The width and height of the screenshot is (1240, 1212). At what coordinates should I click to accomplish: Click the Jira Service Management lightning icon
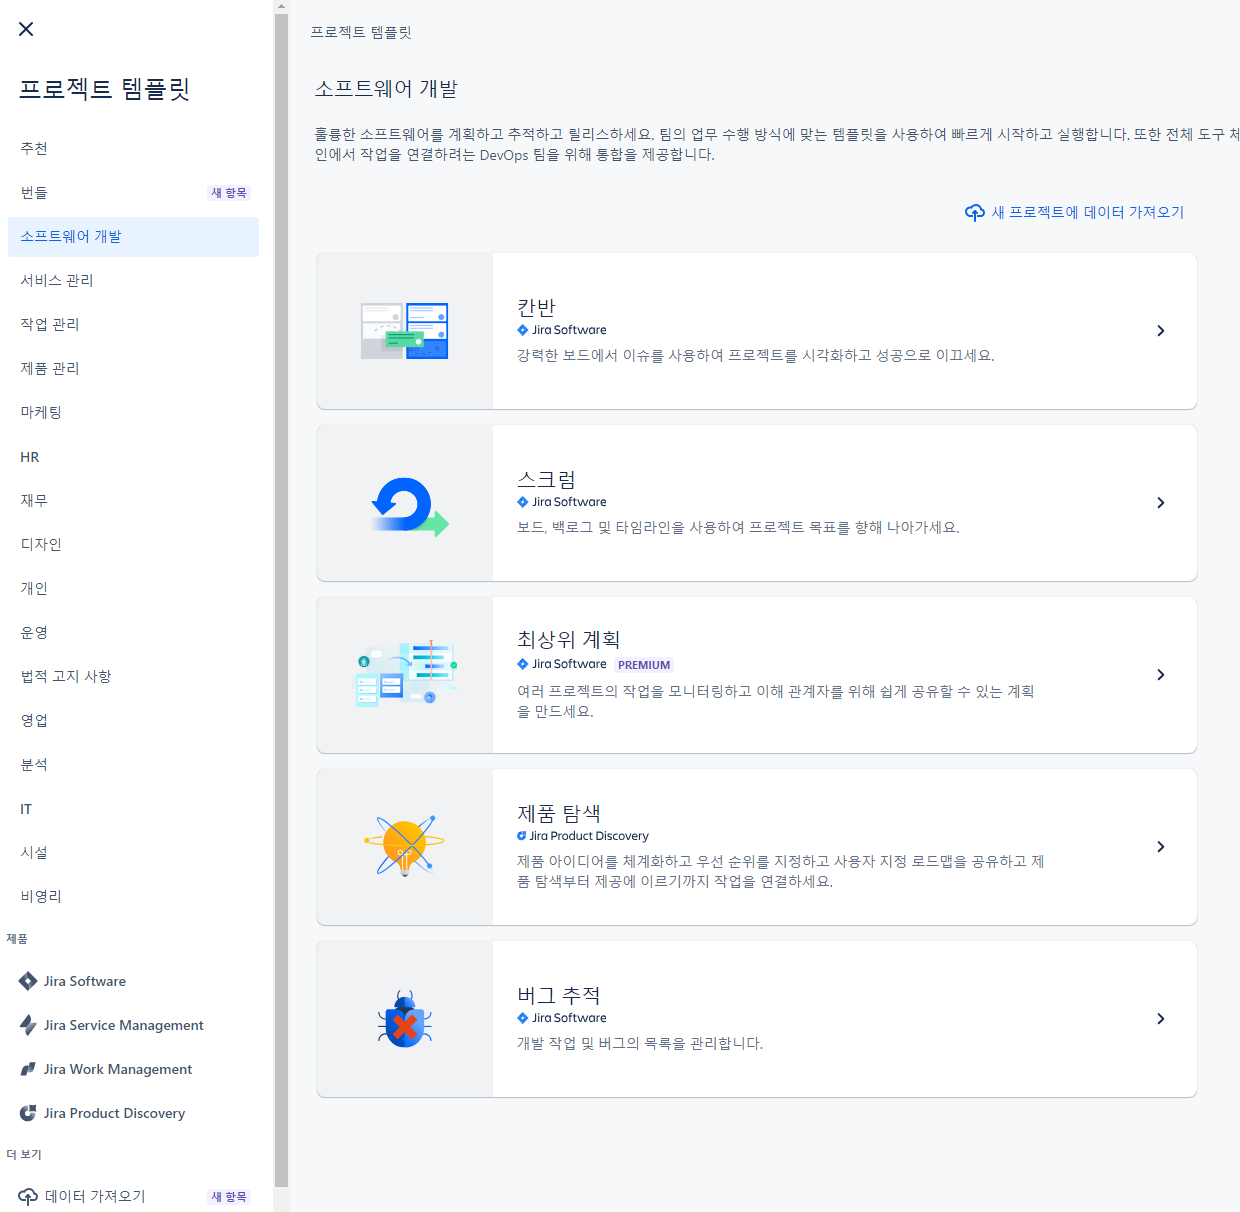click(28, 1025)
